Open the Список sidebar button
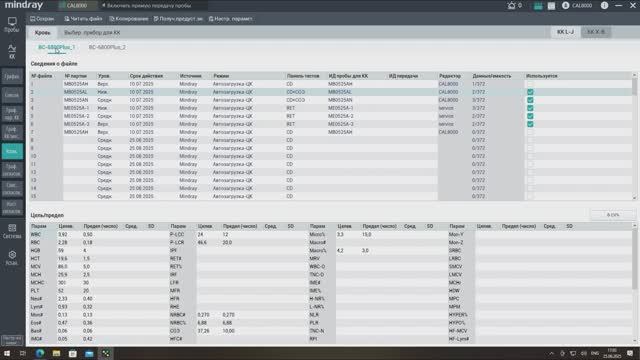 [x=12, y=95]
